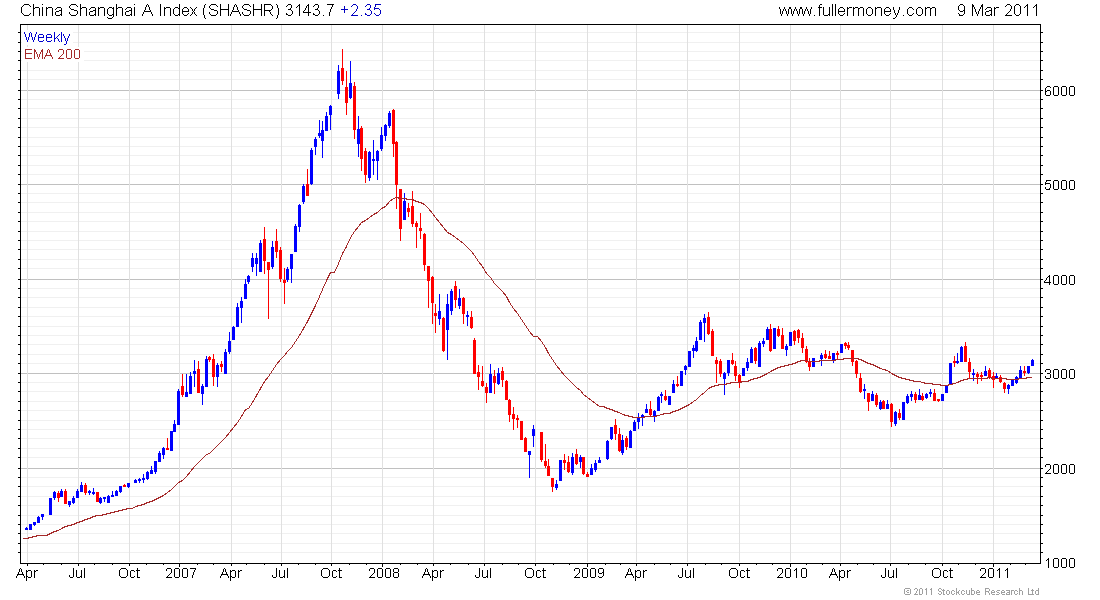Select the ticker symbol (SHASHR)
This screenshot has height=600, width=1100.
(x=241, y=11)
